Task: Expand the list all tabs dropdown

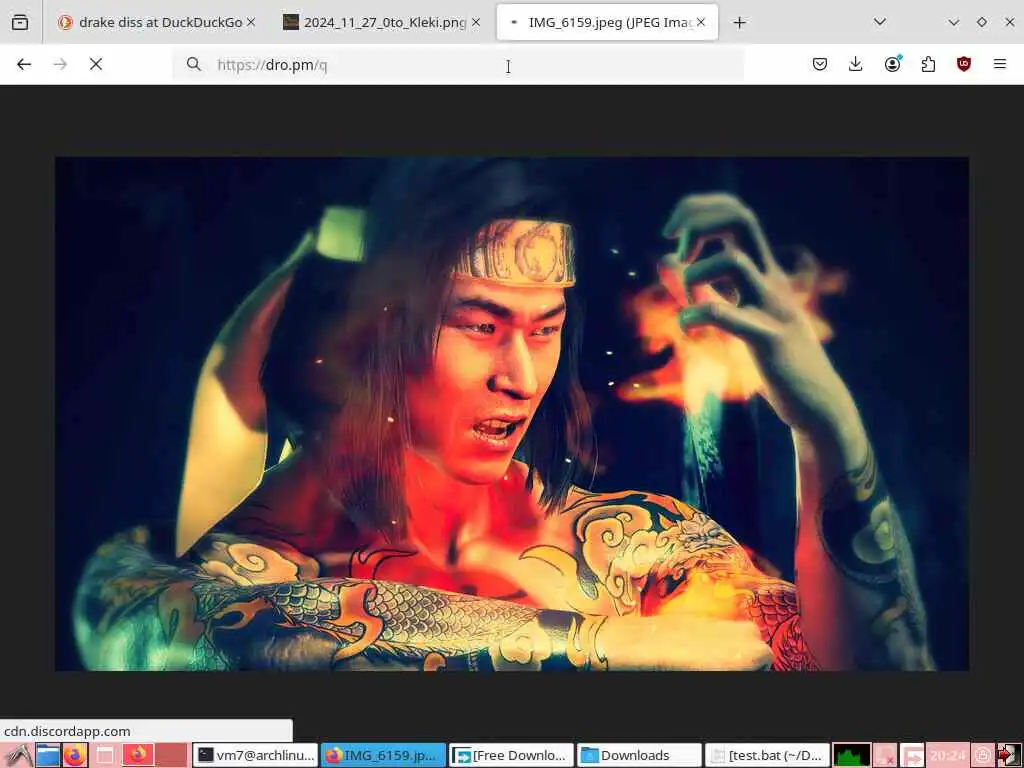Action: 880,22
